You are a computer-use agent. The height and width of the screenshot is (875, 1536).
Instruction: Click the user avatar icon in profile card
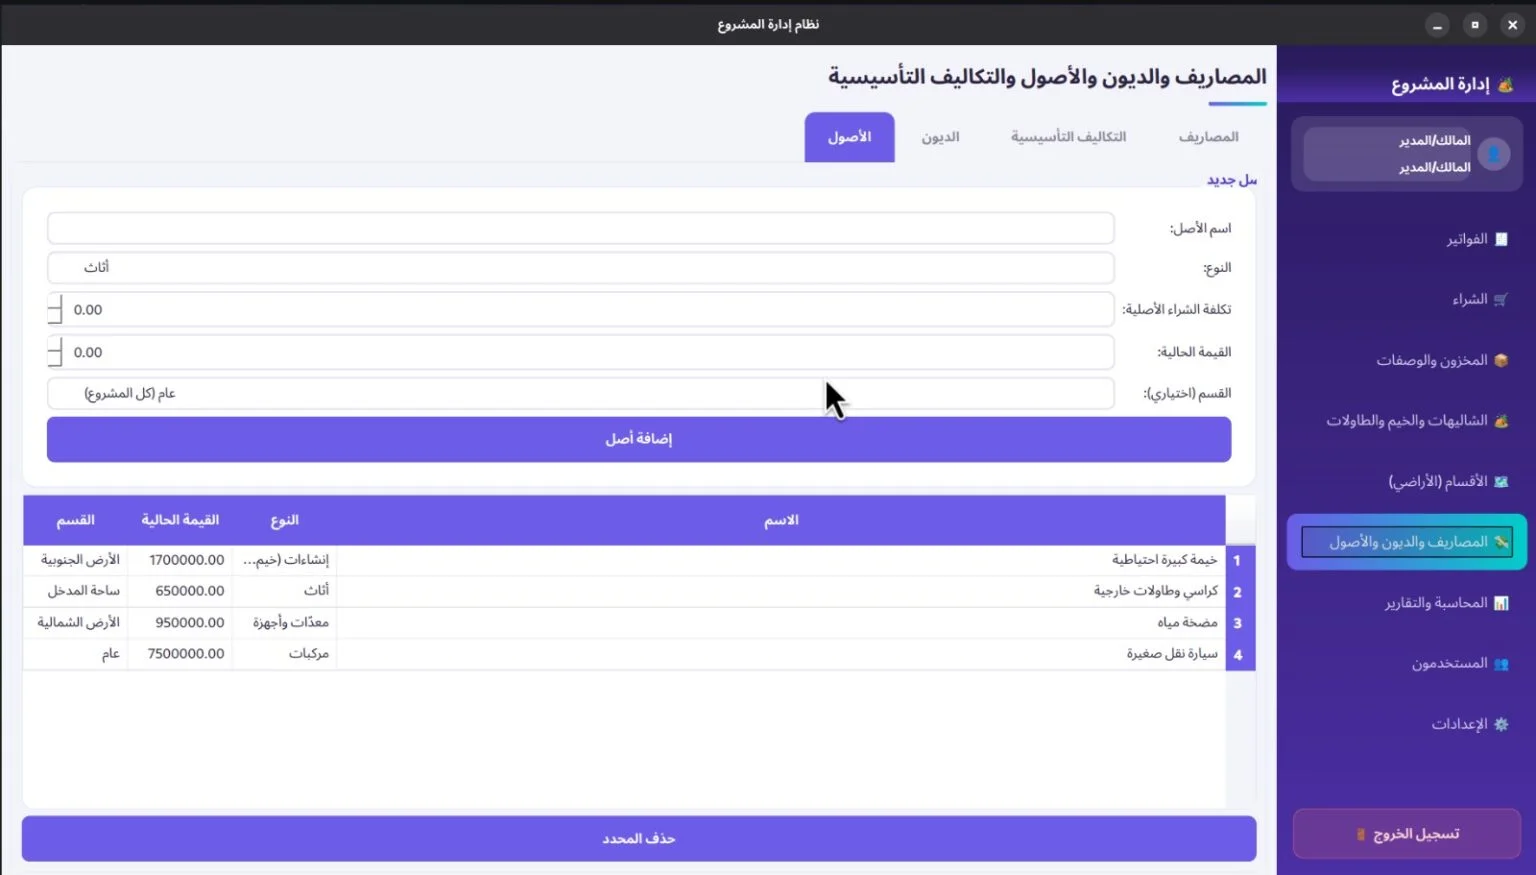(x=1494, y=154)
